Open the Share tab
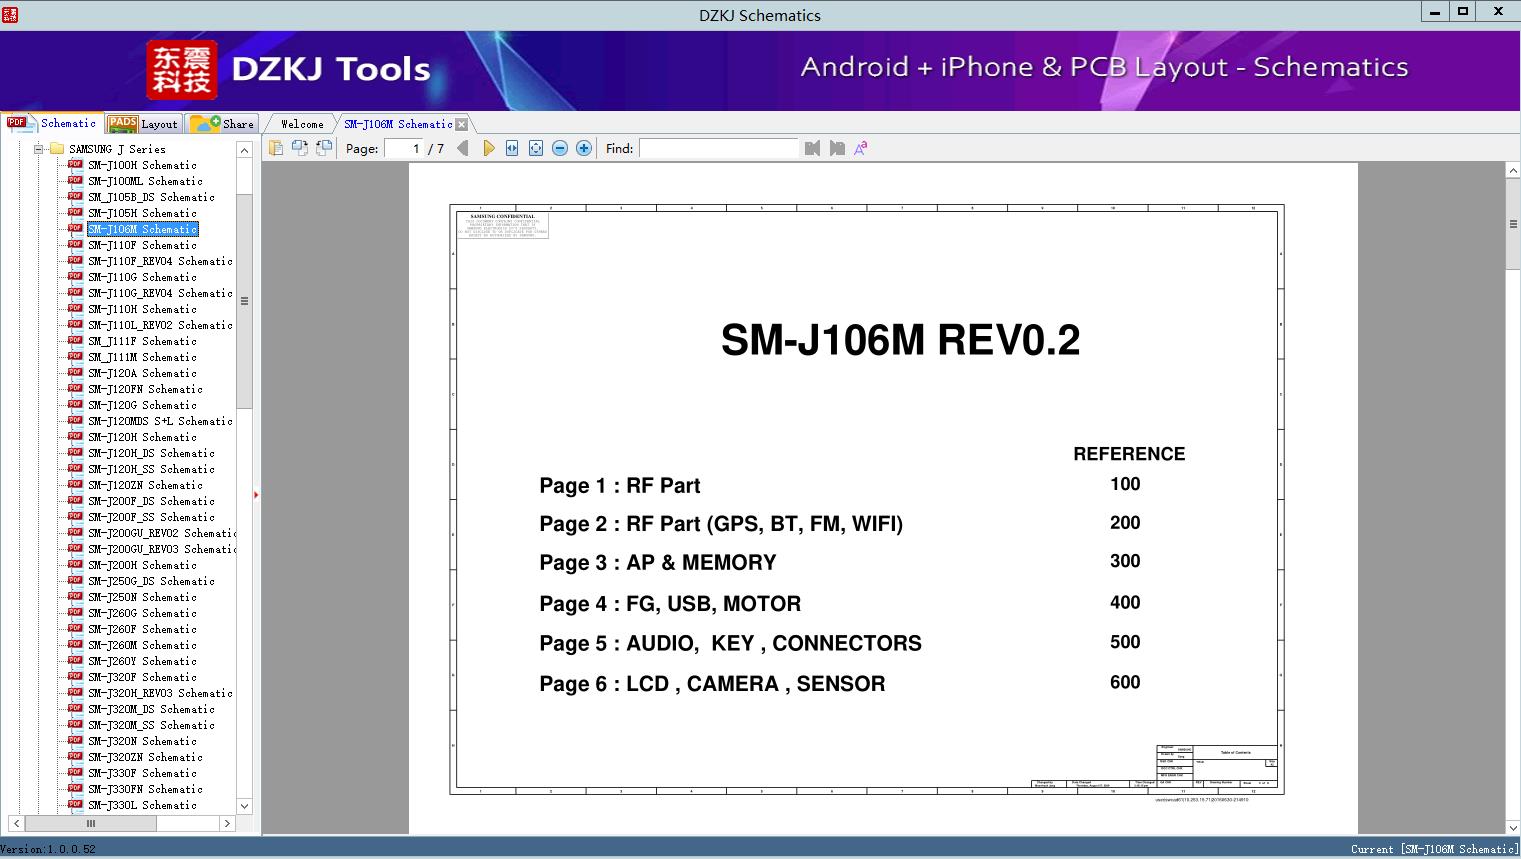This screenshot has height=859, width=1521. 222,124
